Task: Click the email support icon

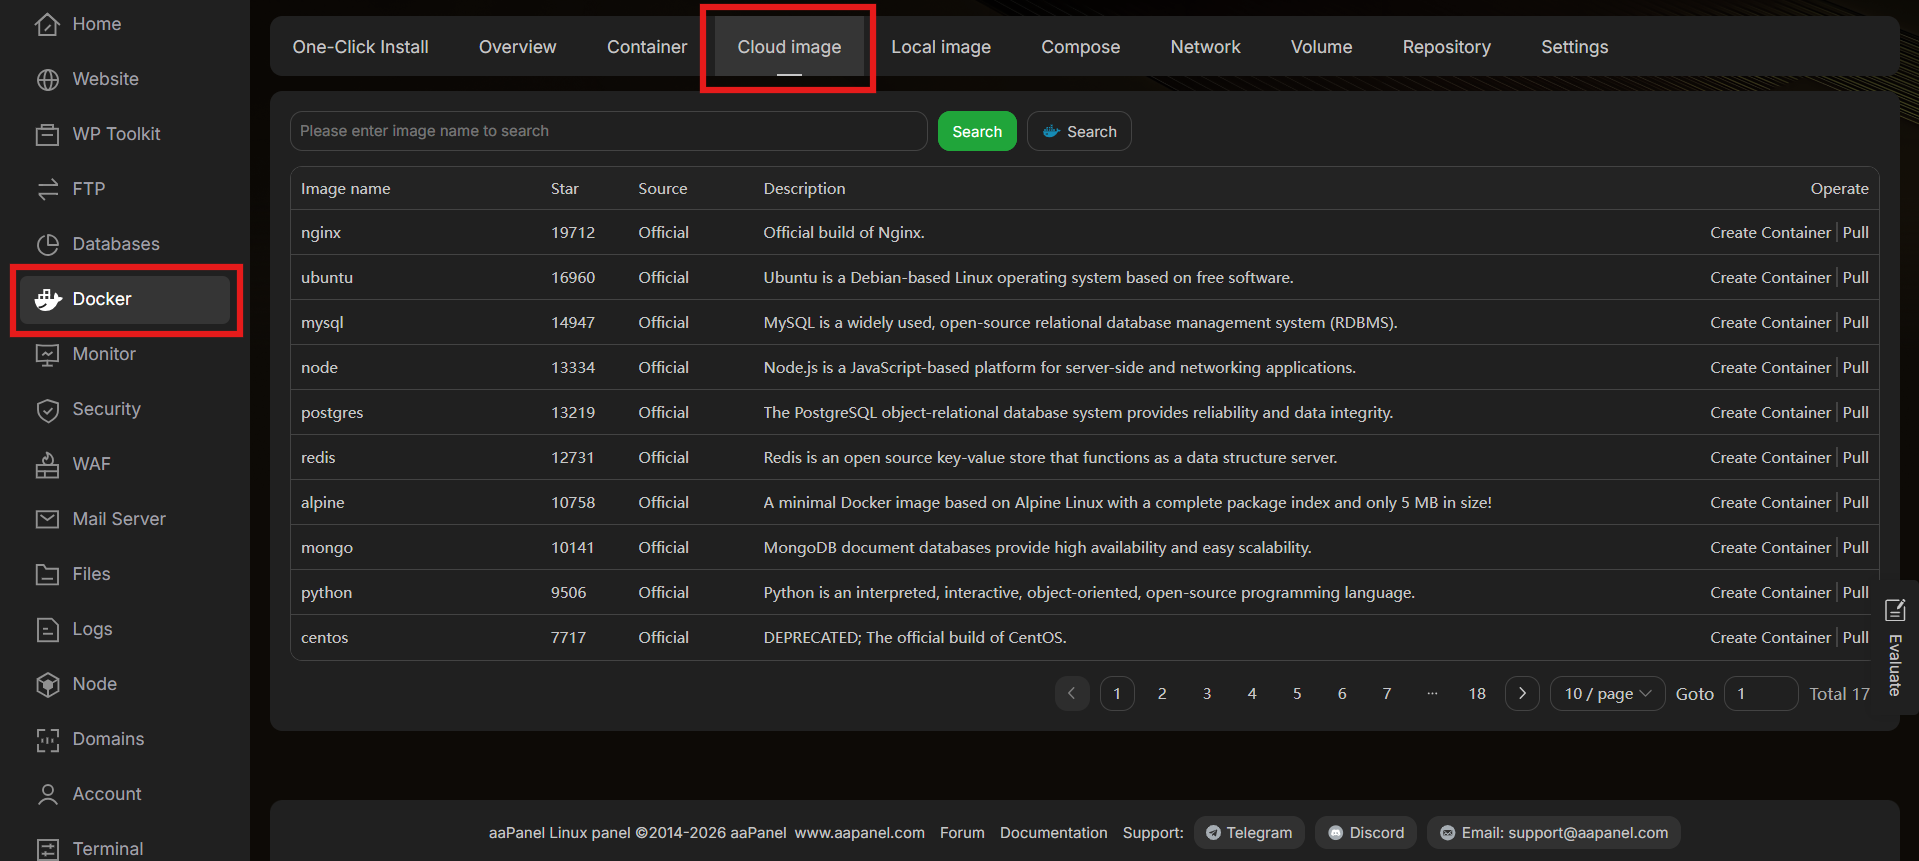Action: (1447, 833)
